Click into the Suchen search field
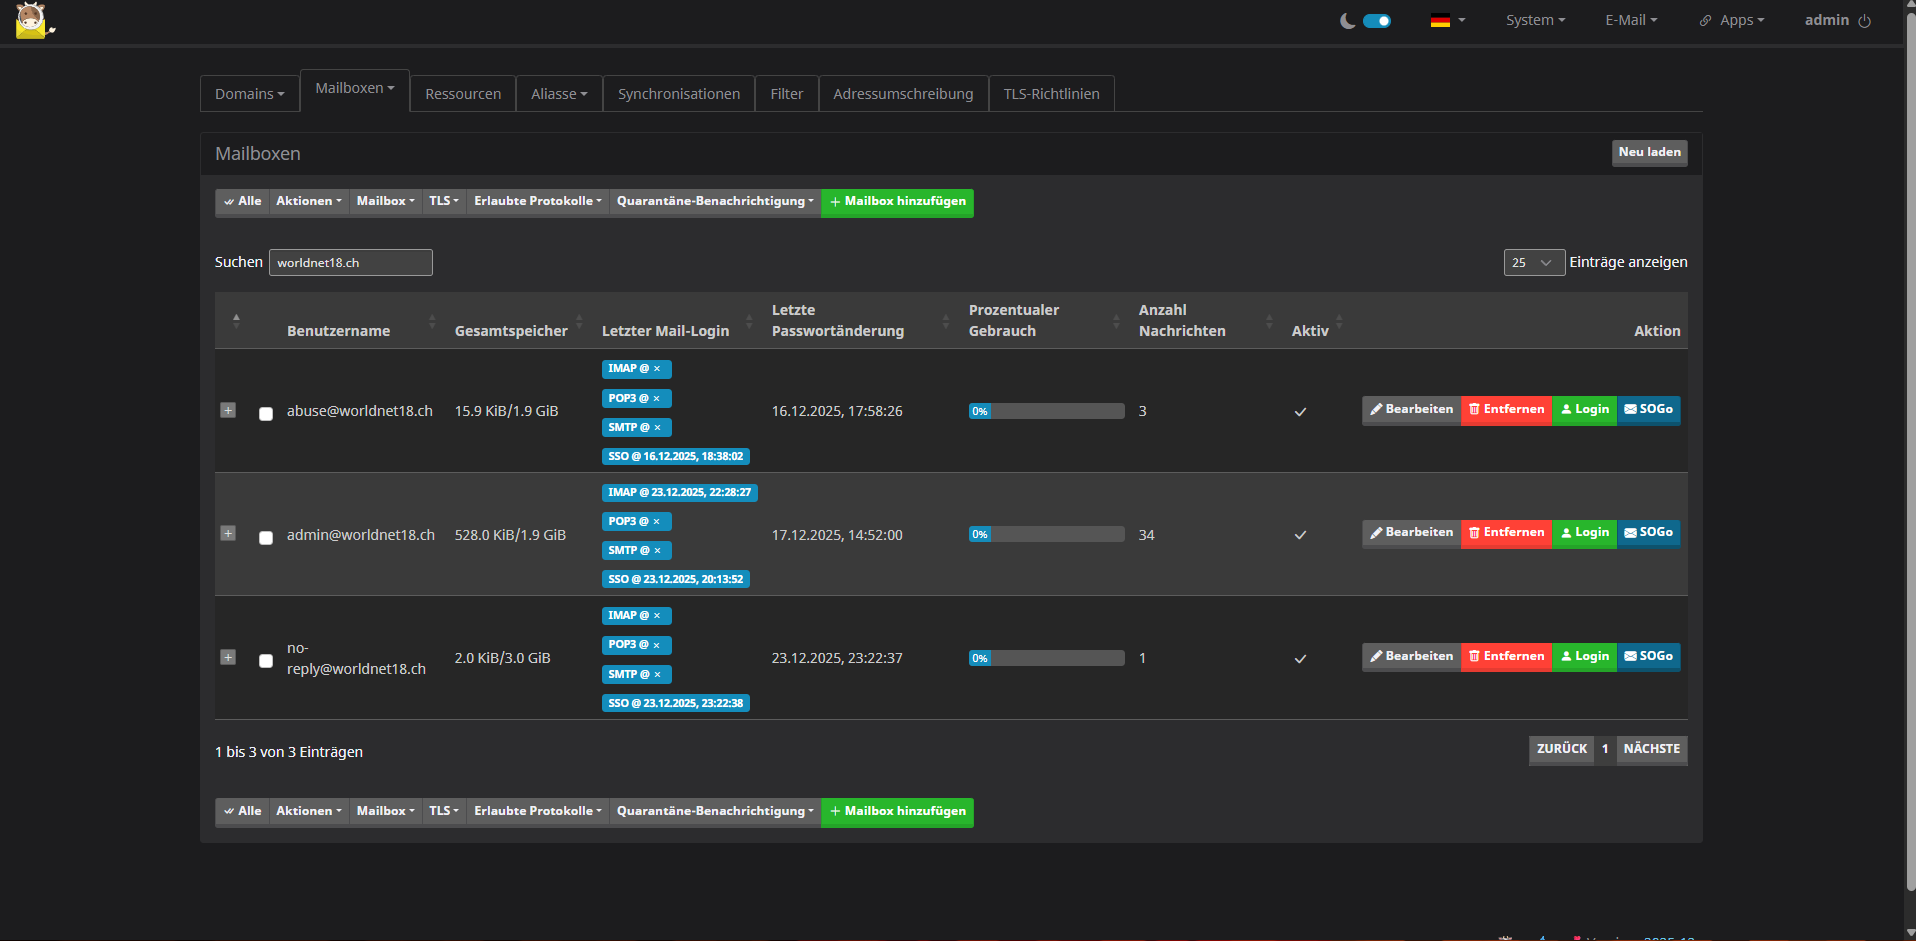 coord(350,262)
